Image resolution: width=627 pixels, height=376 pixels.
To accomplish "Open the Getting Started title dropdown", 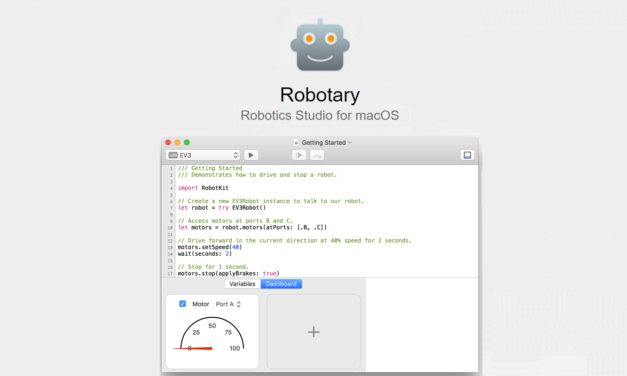I will (x=349, y=142).
